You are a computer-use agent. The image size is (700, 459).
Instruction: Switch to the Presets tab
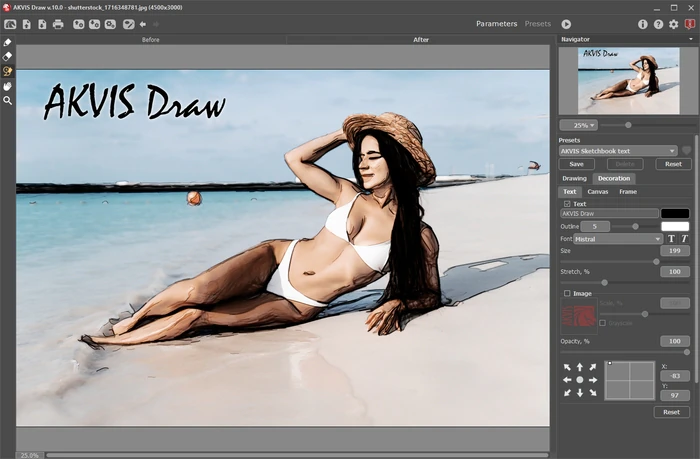pyautogui.click(x=538, y=24)
